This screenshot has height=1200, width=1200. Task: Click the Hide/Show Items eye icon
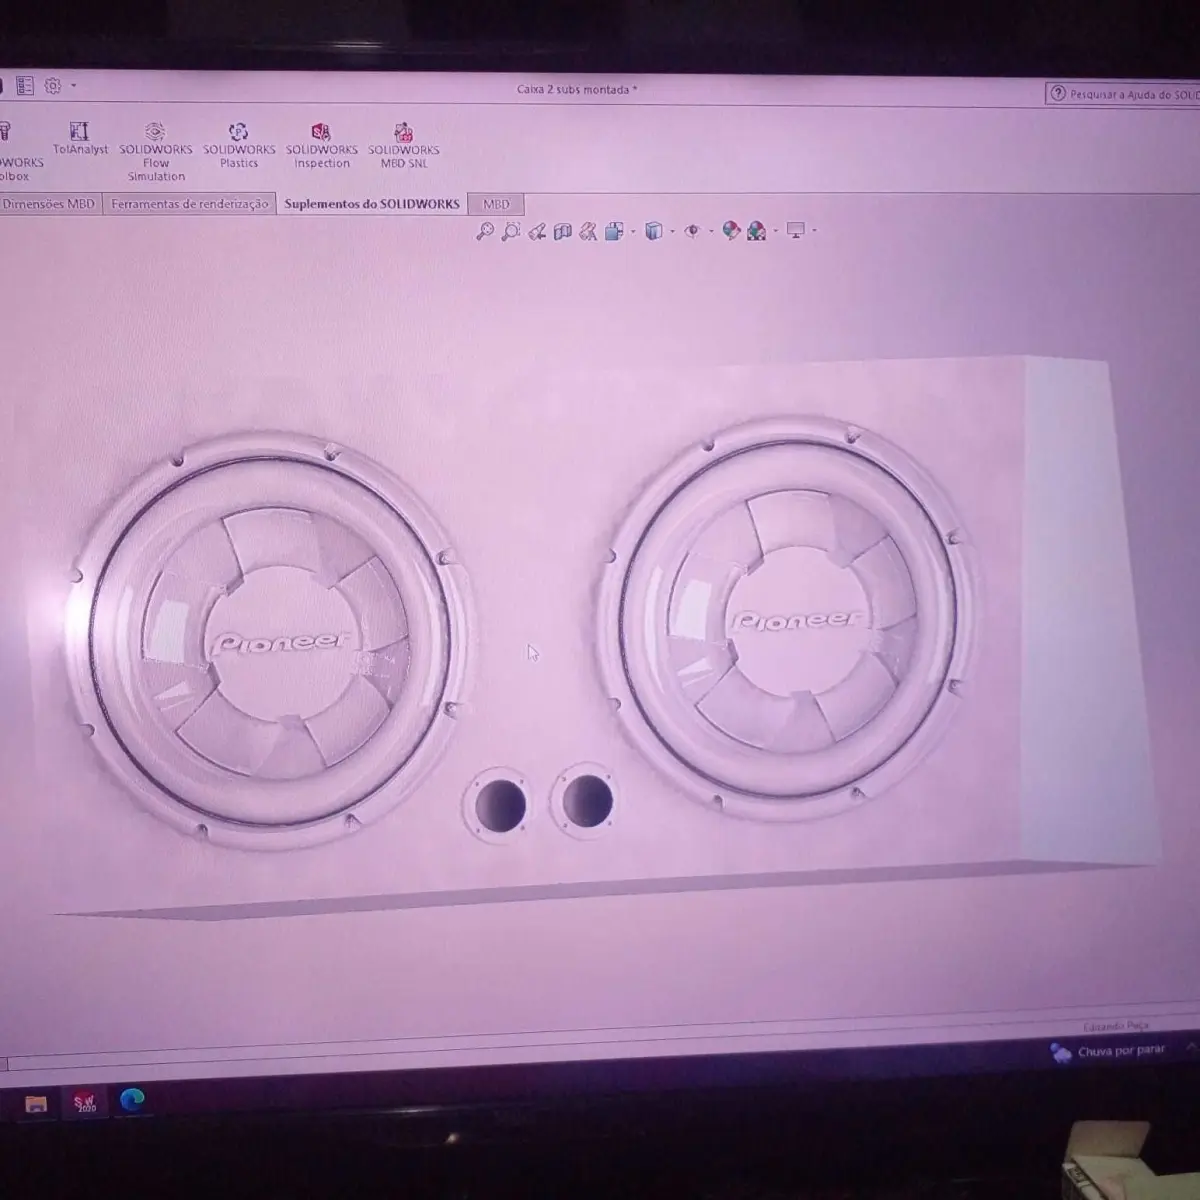click(692, 231)
